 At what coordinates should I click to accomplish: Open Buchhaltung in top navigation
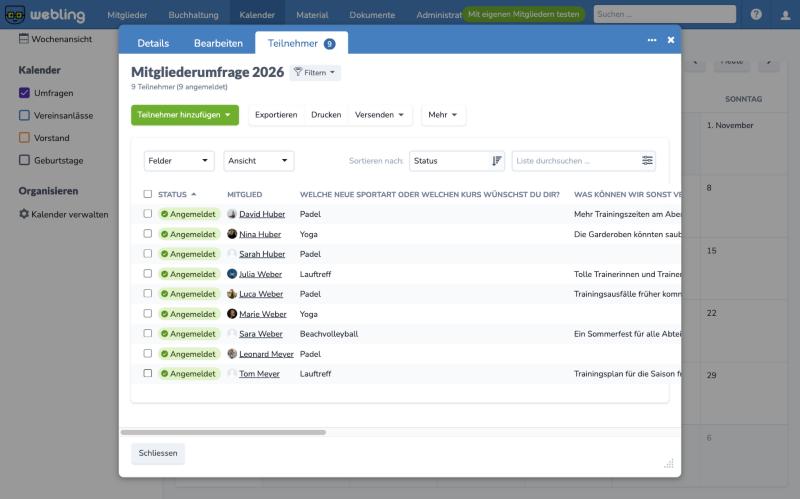(x=193, y=15)
